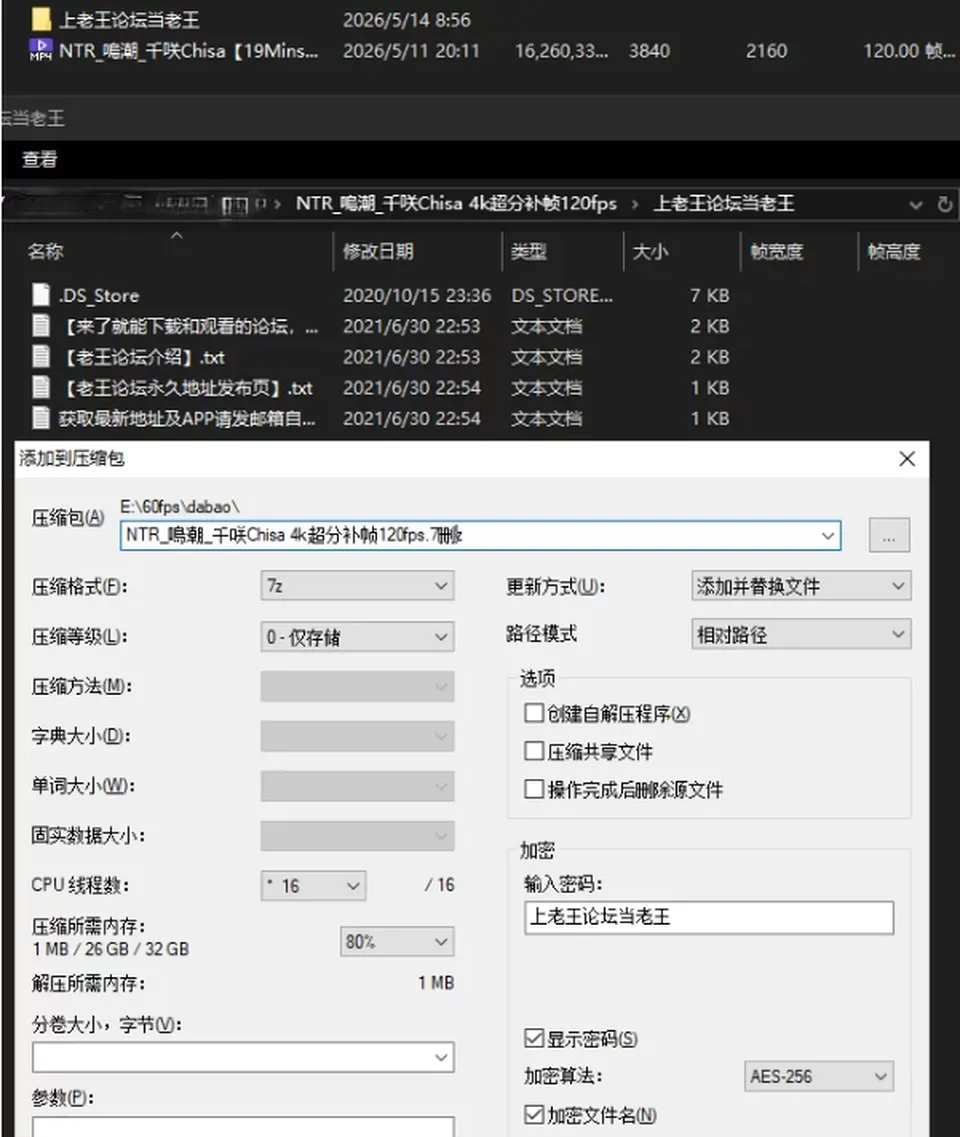Open the 分卷大小 combo box
Screen dimensions: 960x1137
tap(243, 1057)
